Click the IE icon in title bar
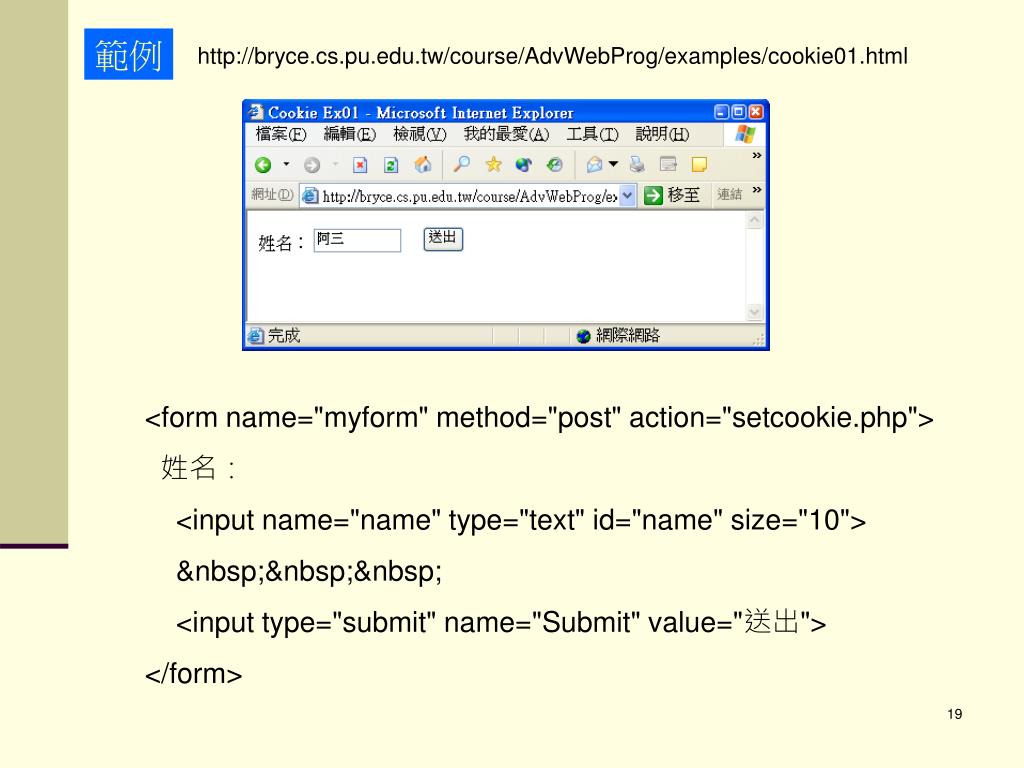 point(255,112)
